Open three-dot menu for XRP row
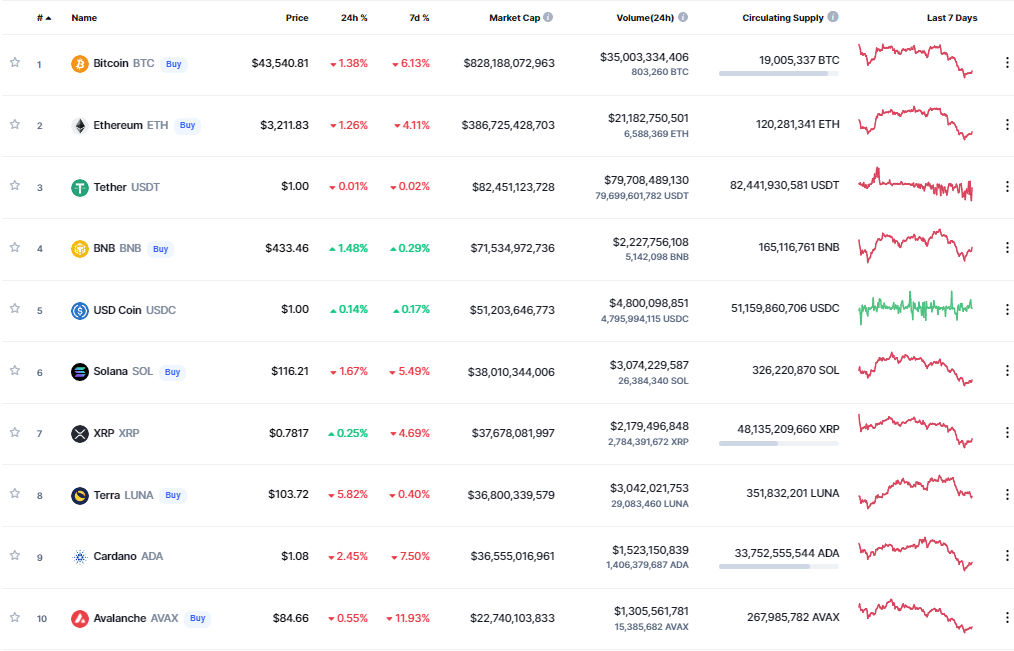This screenshot has height=651, width=1014. 1007,432
